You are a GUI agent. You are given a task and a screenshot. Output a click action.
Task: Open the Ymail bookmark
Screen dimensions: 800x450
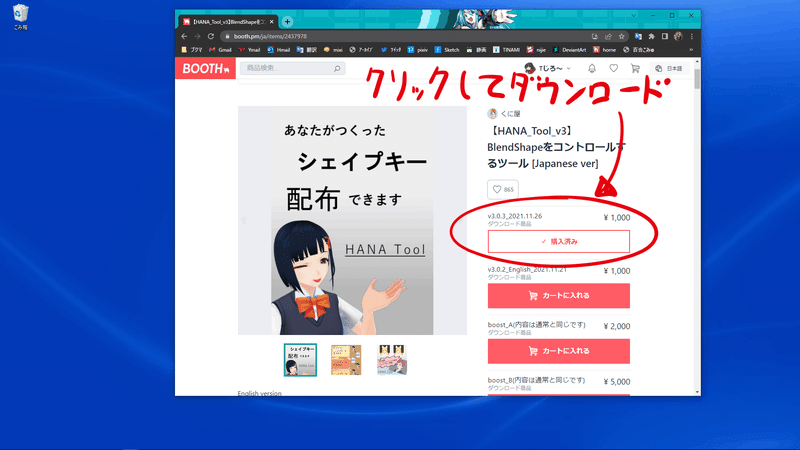click(x=249, y=50)
